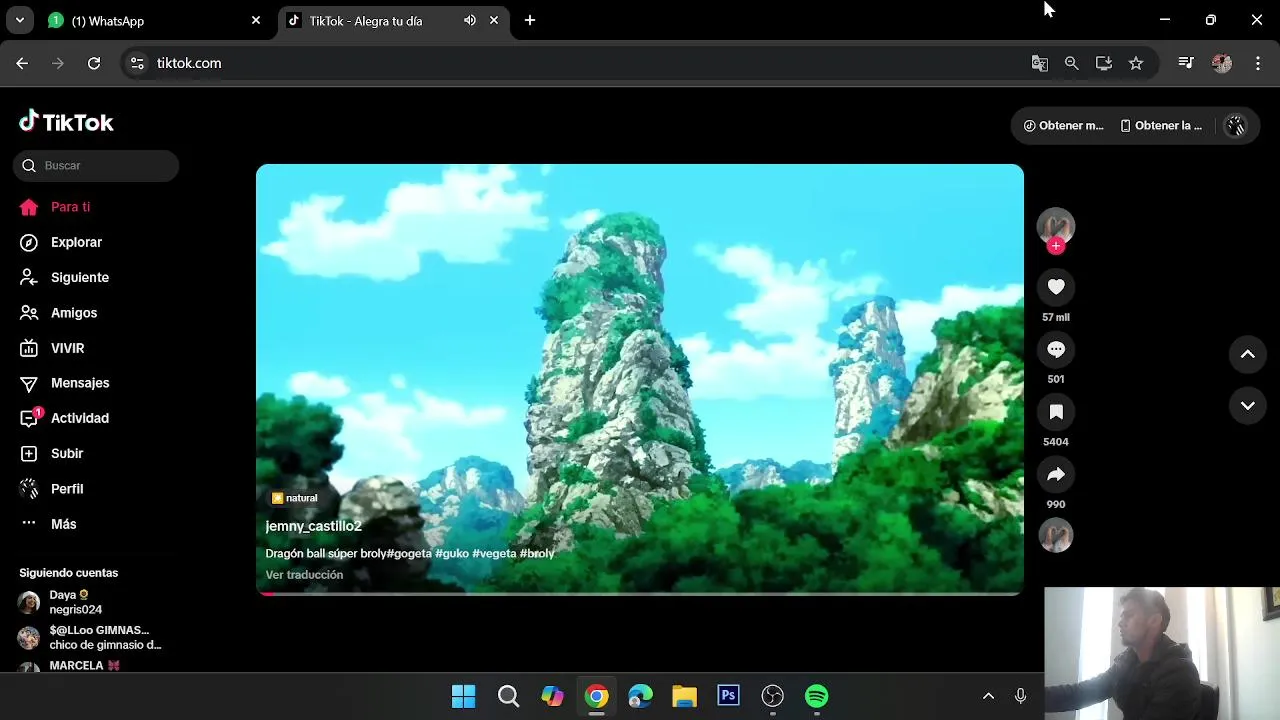Viewport: 1280px width, 720px height.
Task: Launch Copilot from the taskbar
Action: pyautogui.click(x=552, y=696)
